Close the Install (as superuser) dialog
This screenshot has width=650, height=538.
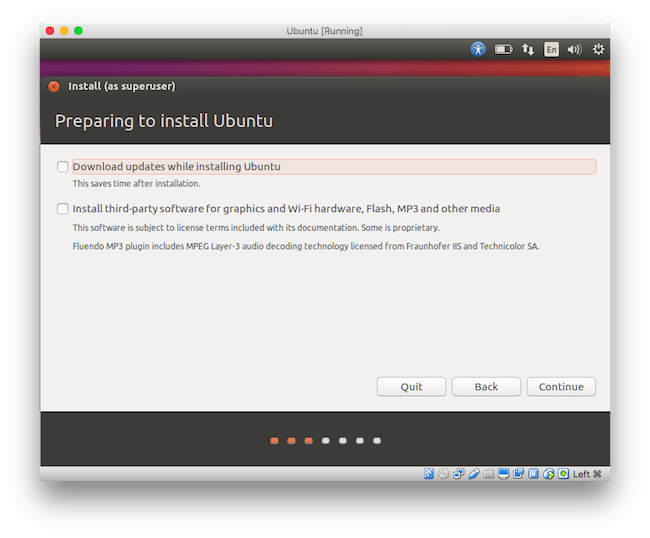click(x=54, y=86)
